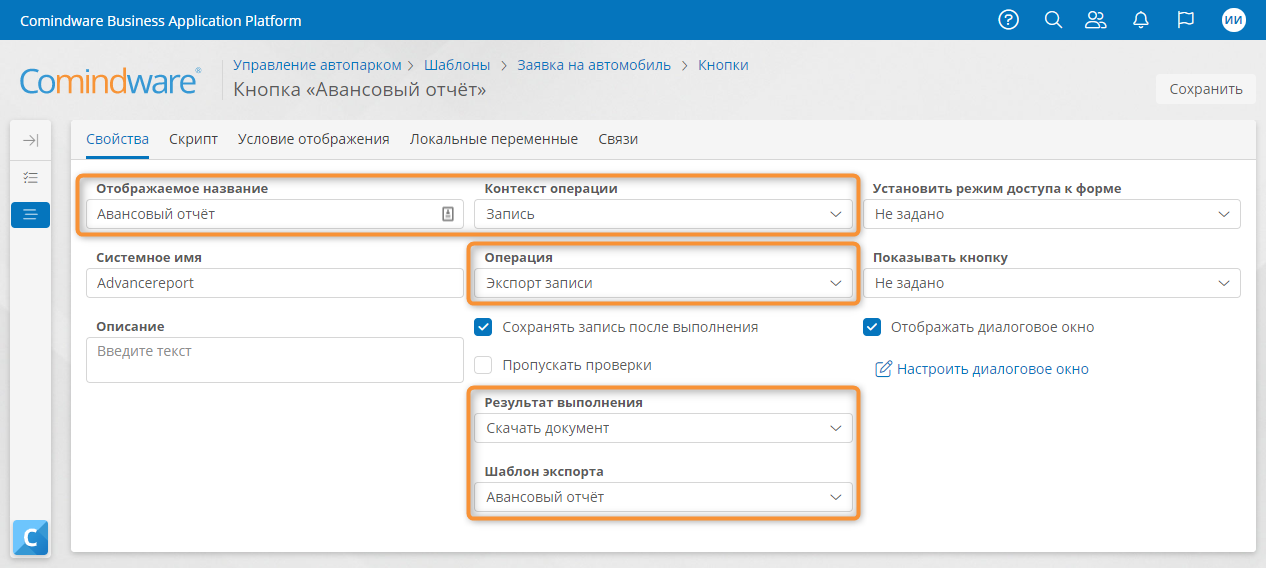This screenshot has height=568, width=1266.
Task: Open notifications bell icon
Action: pyautogui.click(x=1141, y=20)
